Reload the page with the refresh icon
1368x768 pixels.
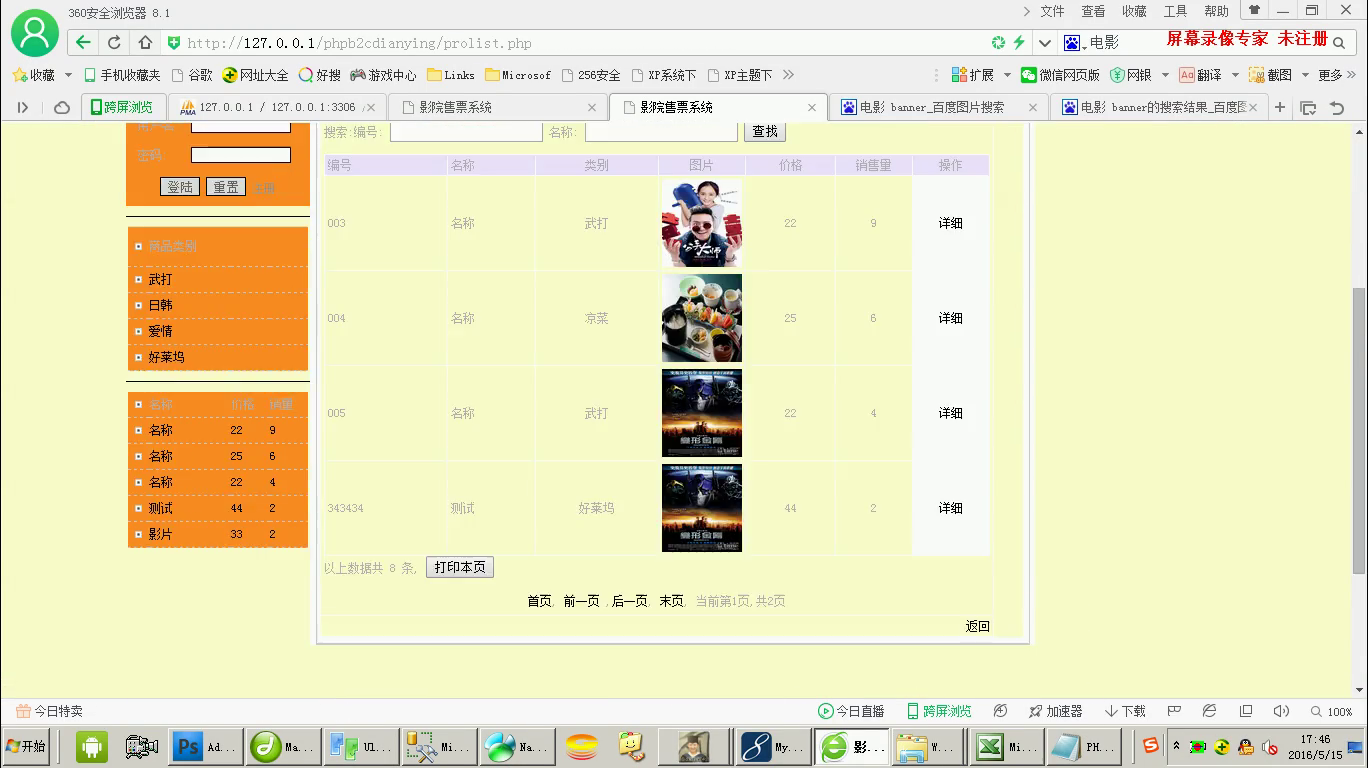(114, 43)
